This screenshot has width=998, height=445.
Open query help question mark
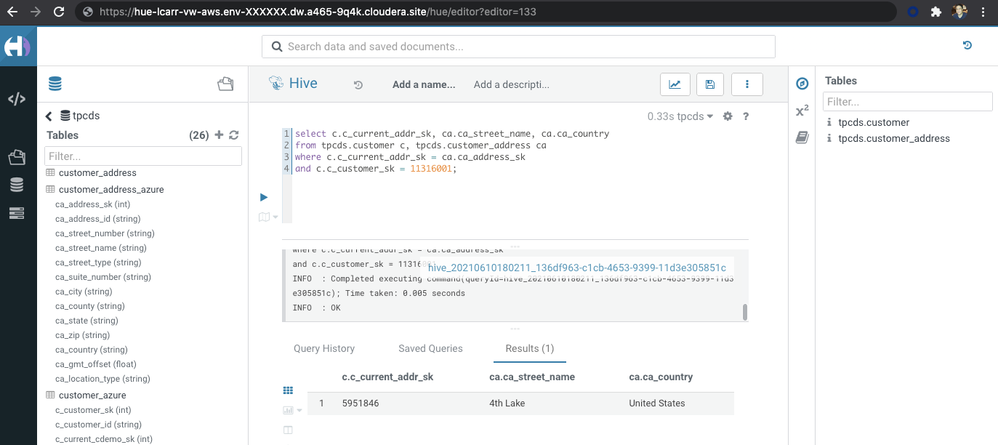[x=745, y=117]
